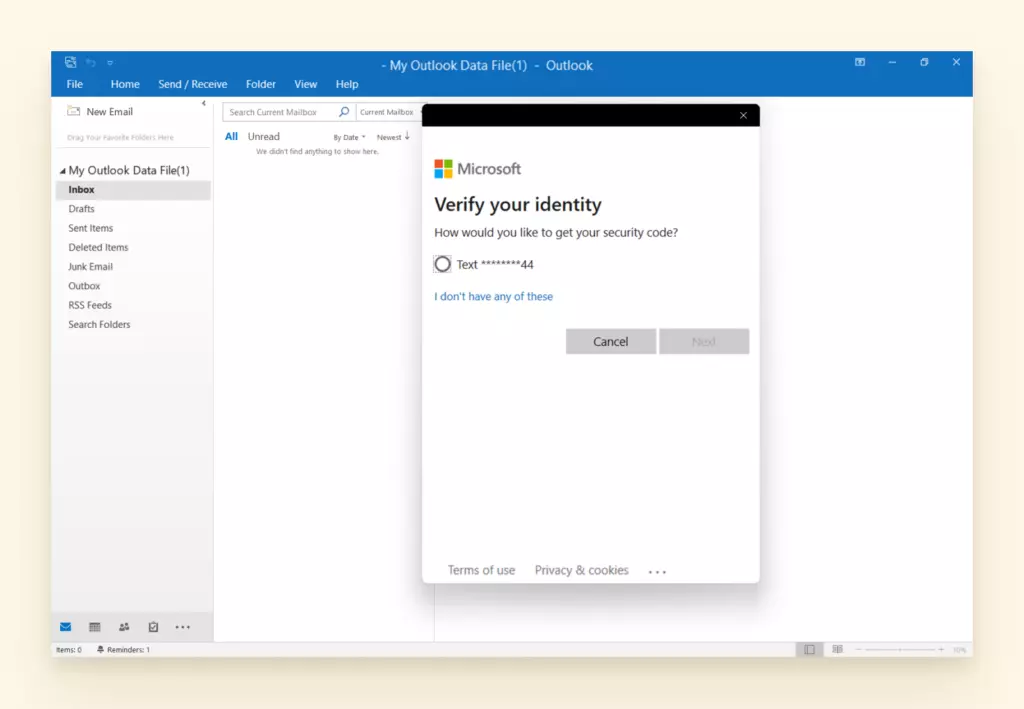Click the Send/Receive All icon in quick access toolbar

coord(69,61)
